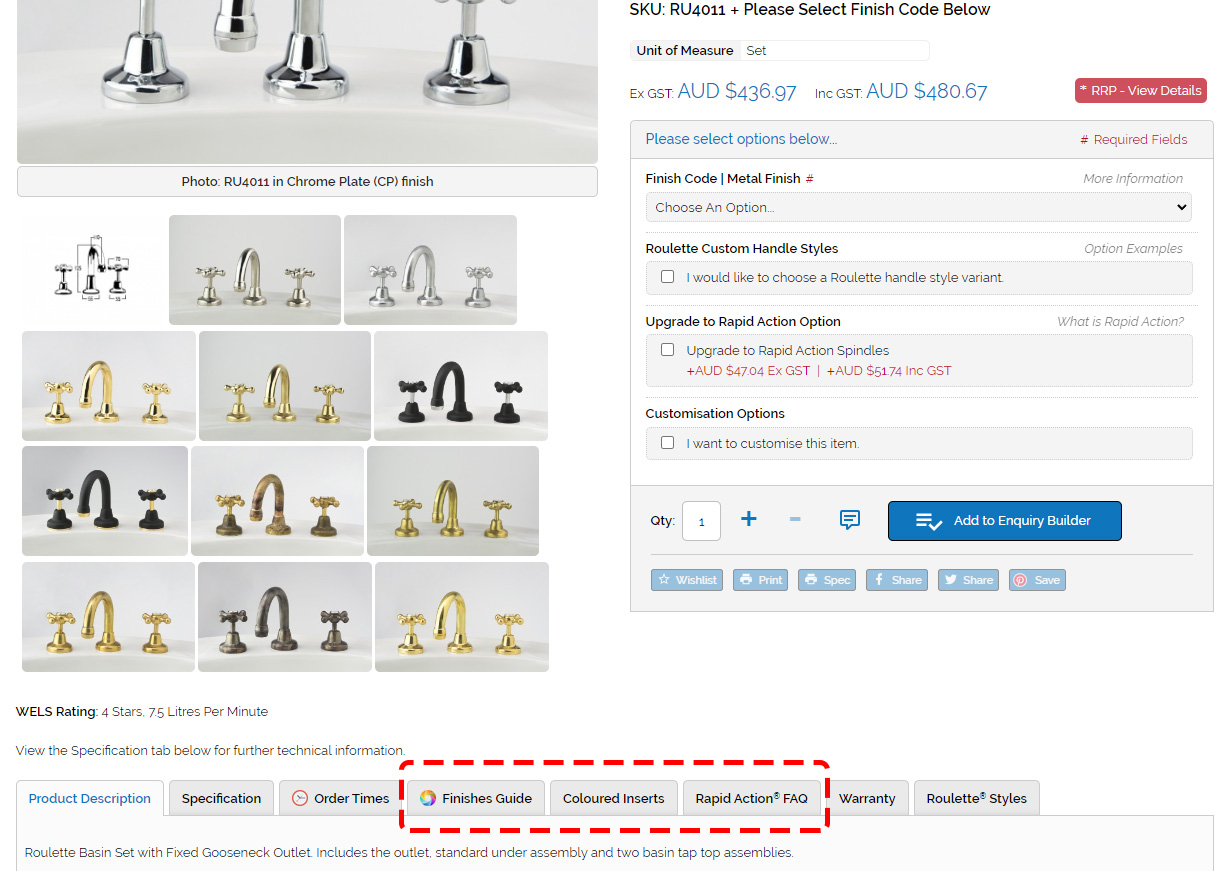Enable Roulette handle style variant checkbox
This screenshot has height=871, width=1227.
(x=668, y=277)
